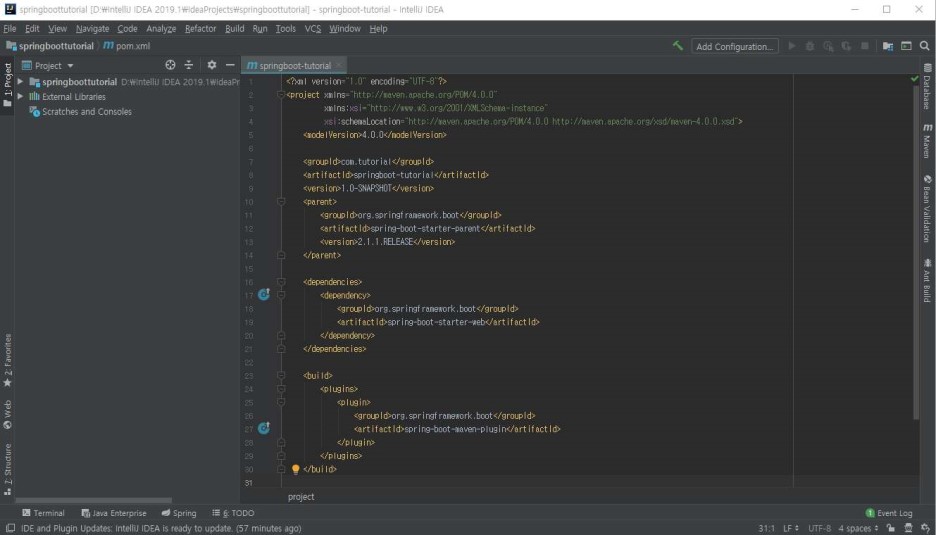Click the tool window quick access icon

tap(10, 528)
